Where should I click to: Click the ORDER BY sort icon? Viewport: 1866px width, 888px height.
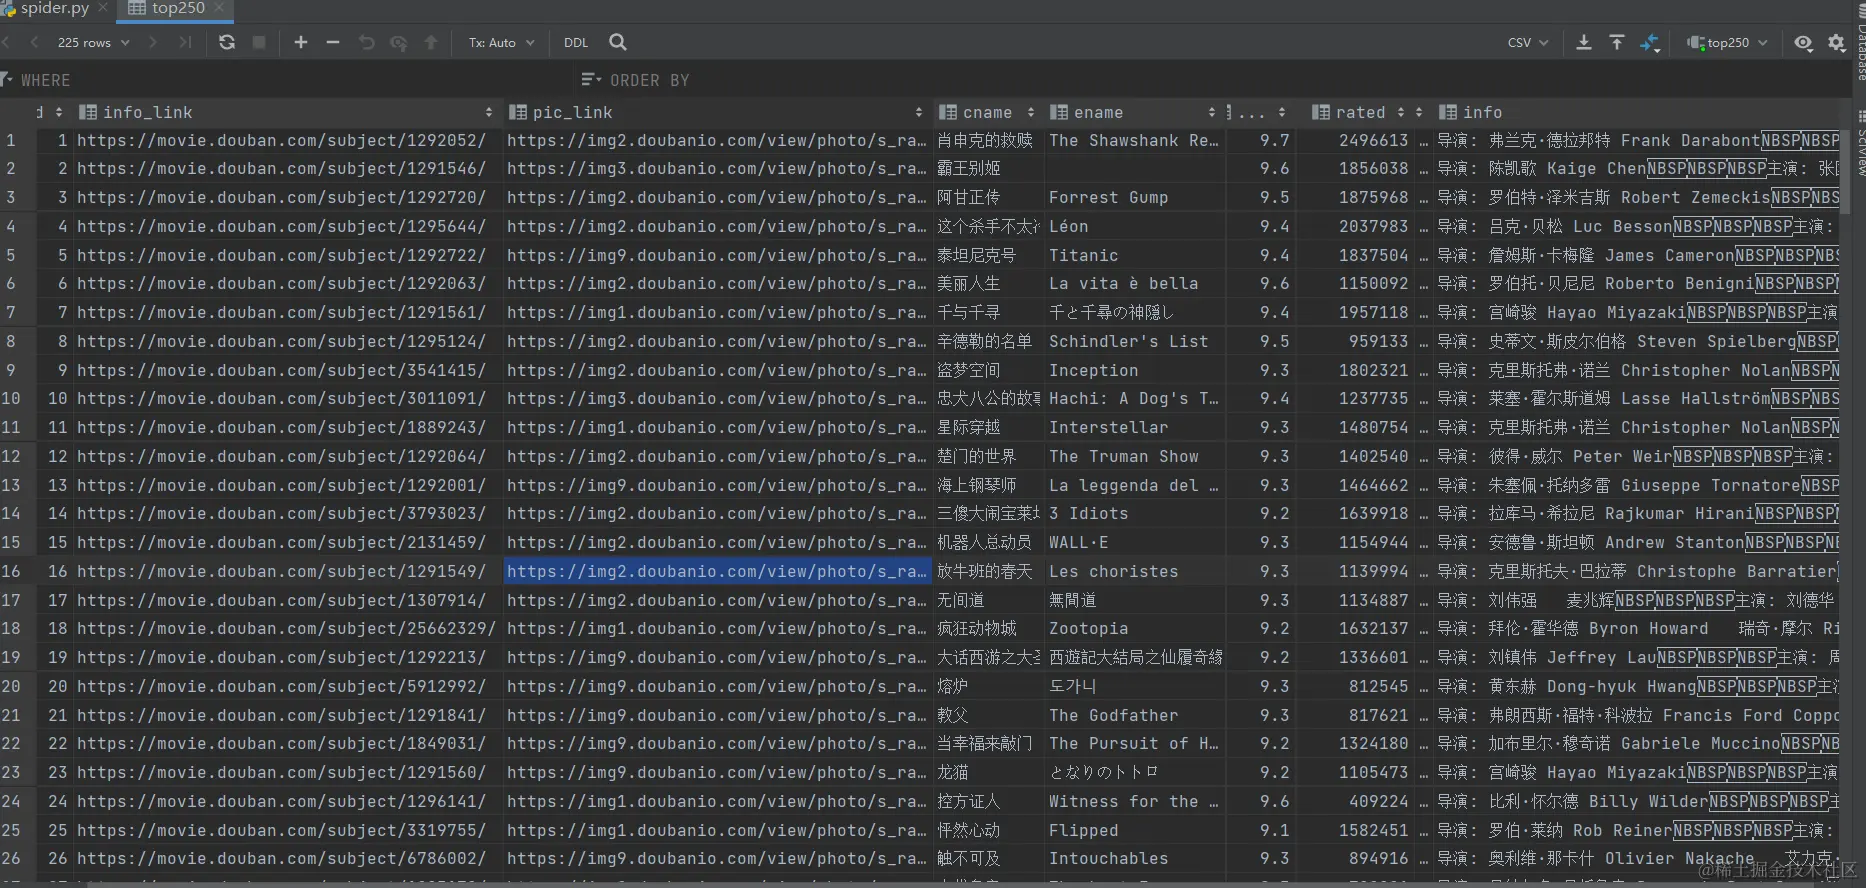coord(591,79)
